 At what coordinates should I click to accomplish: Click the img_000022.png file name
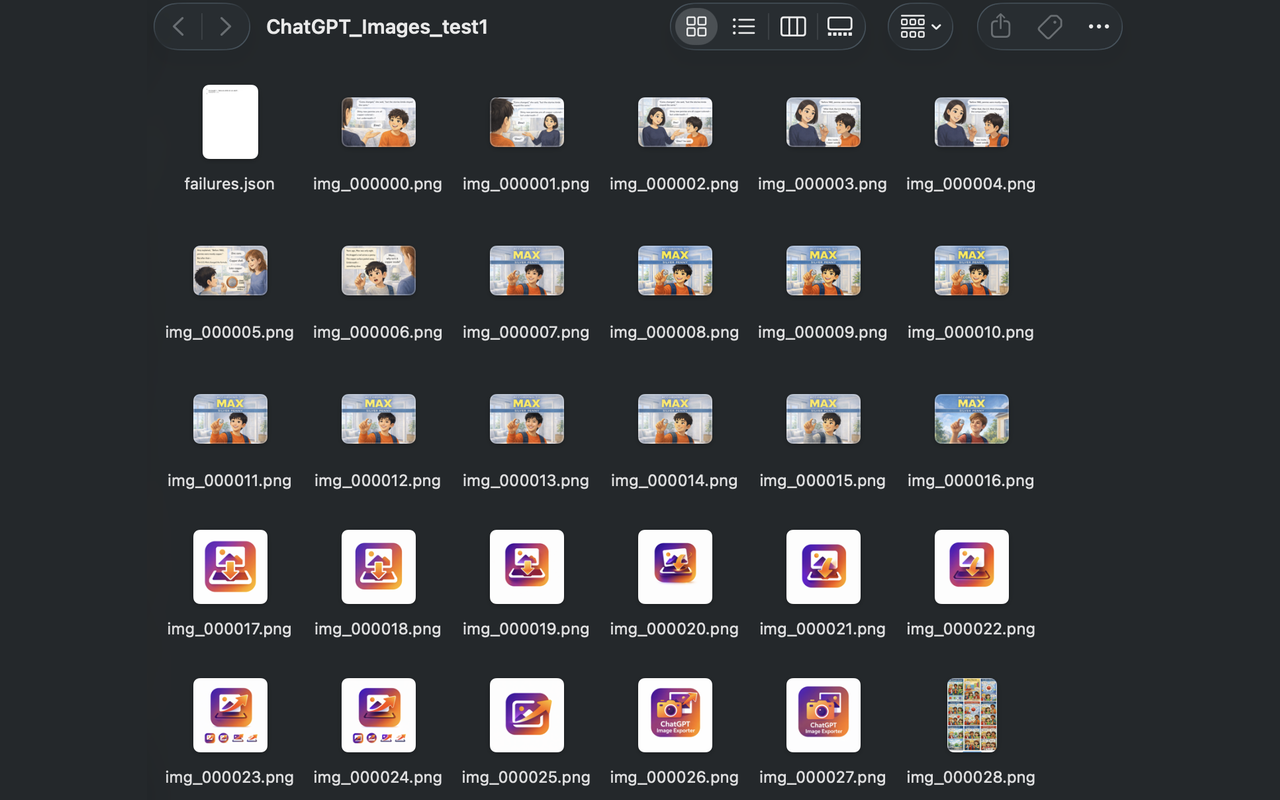(x=972, y=629)
